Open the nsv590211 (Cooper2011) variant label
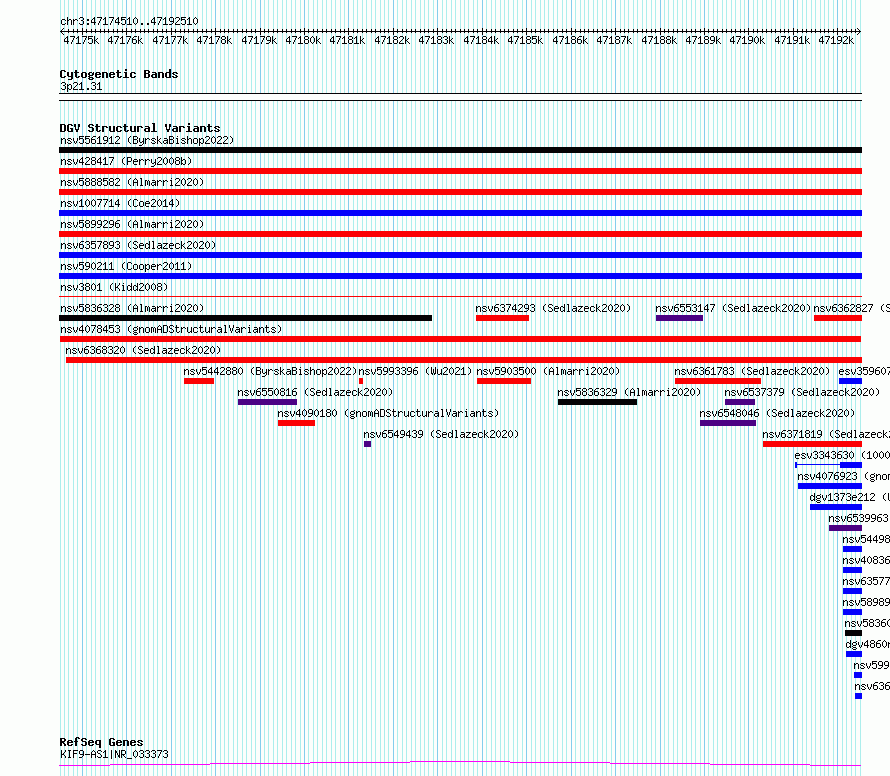Screen dimensions: 890x776 pos(126,266)
